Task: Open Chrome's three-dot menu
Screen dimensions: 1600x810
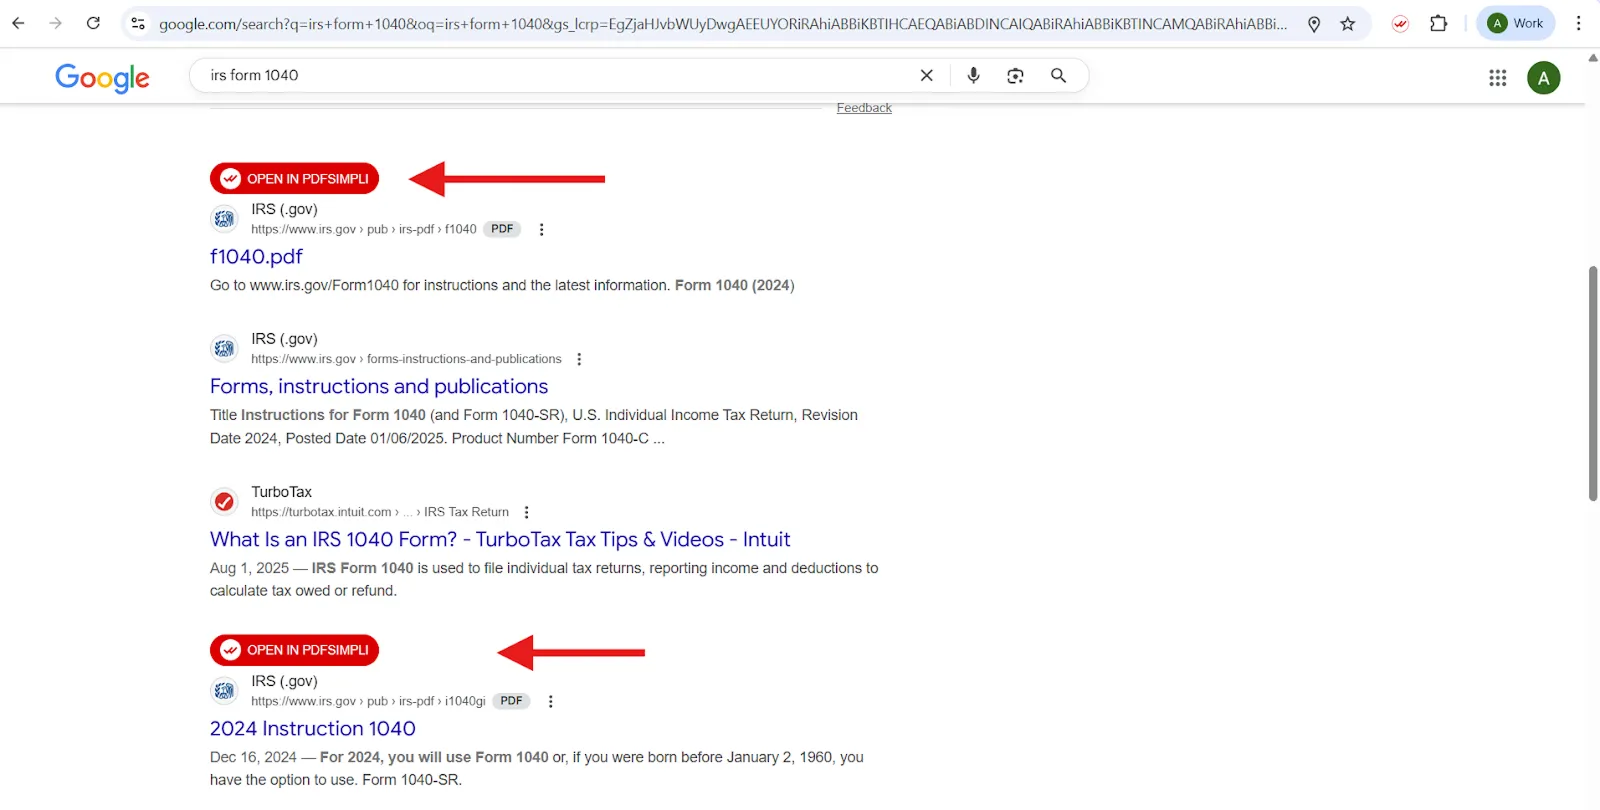Action: (1579, 24)
